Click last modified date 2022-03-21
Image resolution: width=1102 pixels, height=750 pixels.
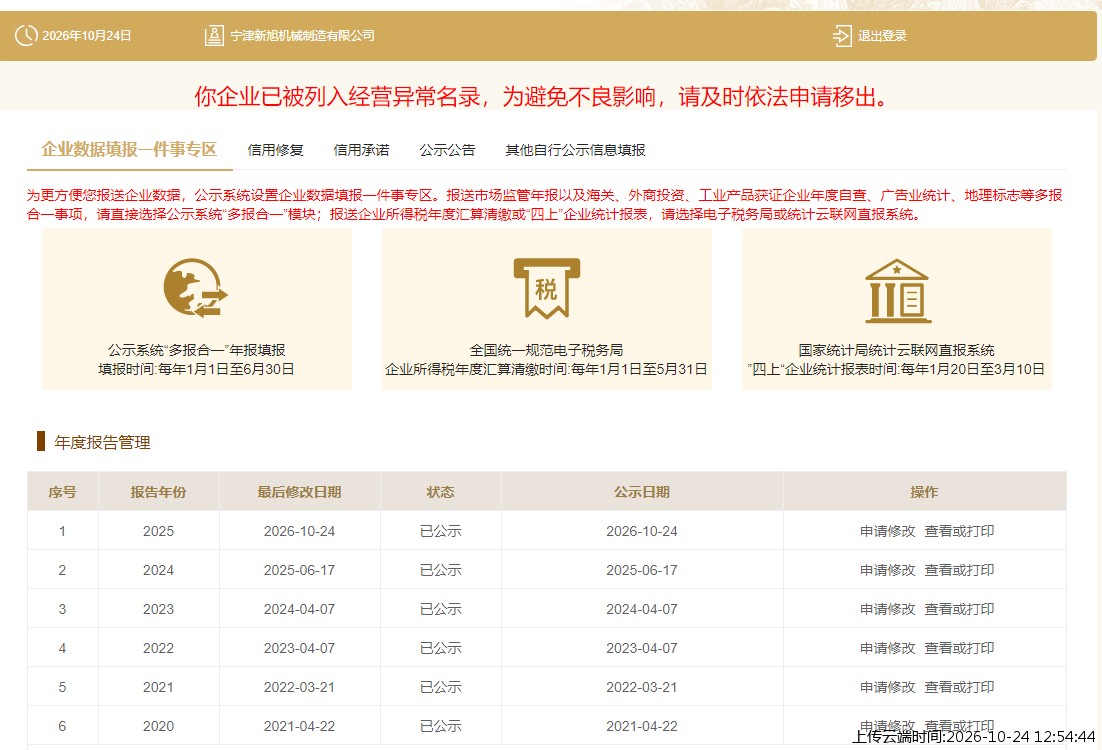click(x=299, y=687)
